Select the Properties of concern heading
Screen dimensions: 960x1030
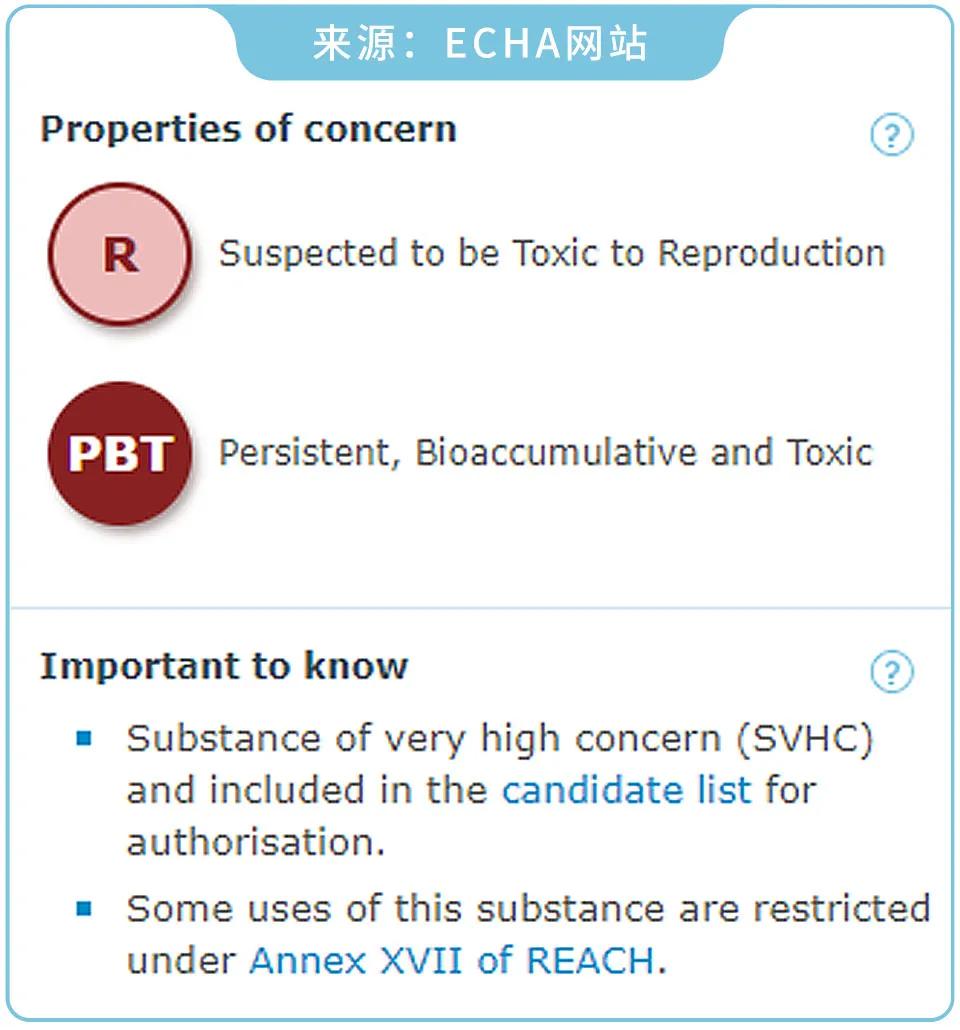tap(248, 129)
